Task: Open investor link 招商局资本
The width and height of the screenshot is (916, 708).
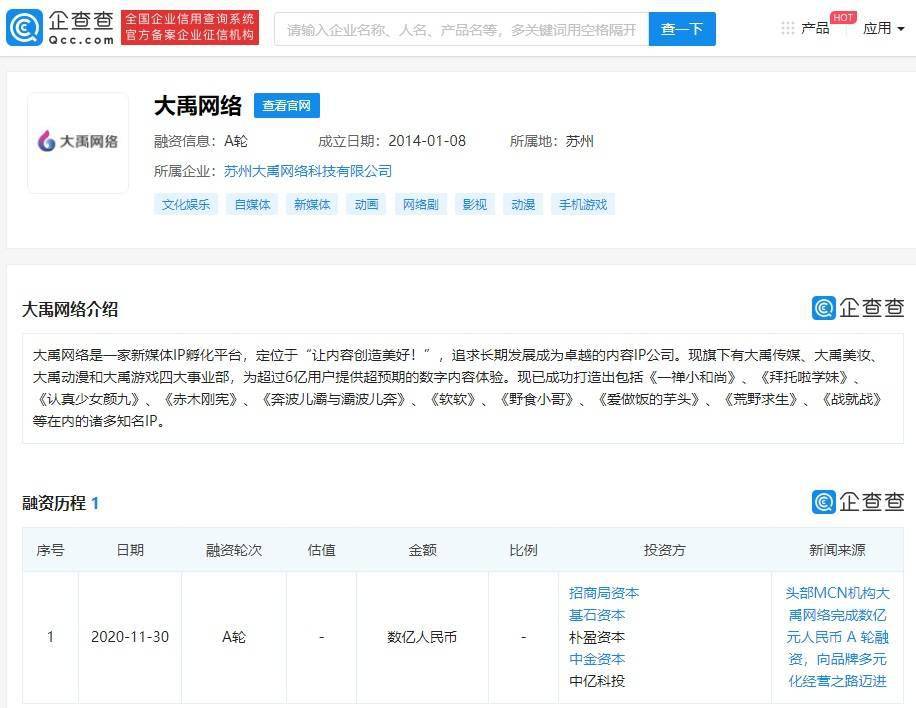Action: (604, 593)
